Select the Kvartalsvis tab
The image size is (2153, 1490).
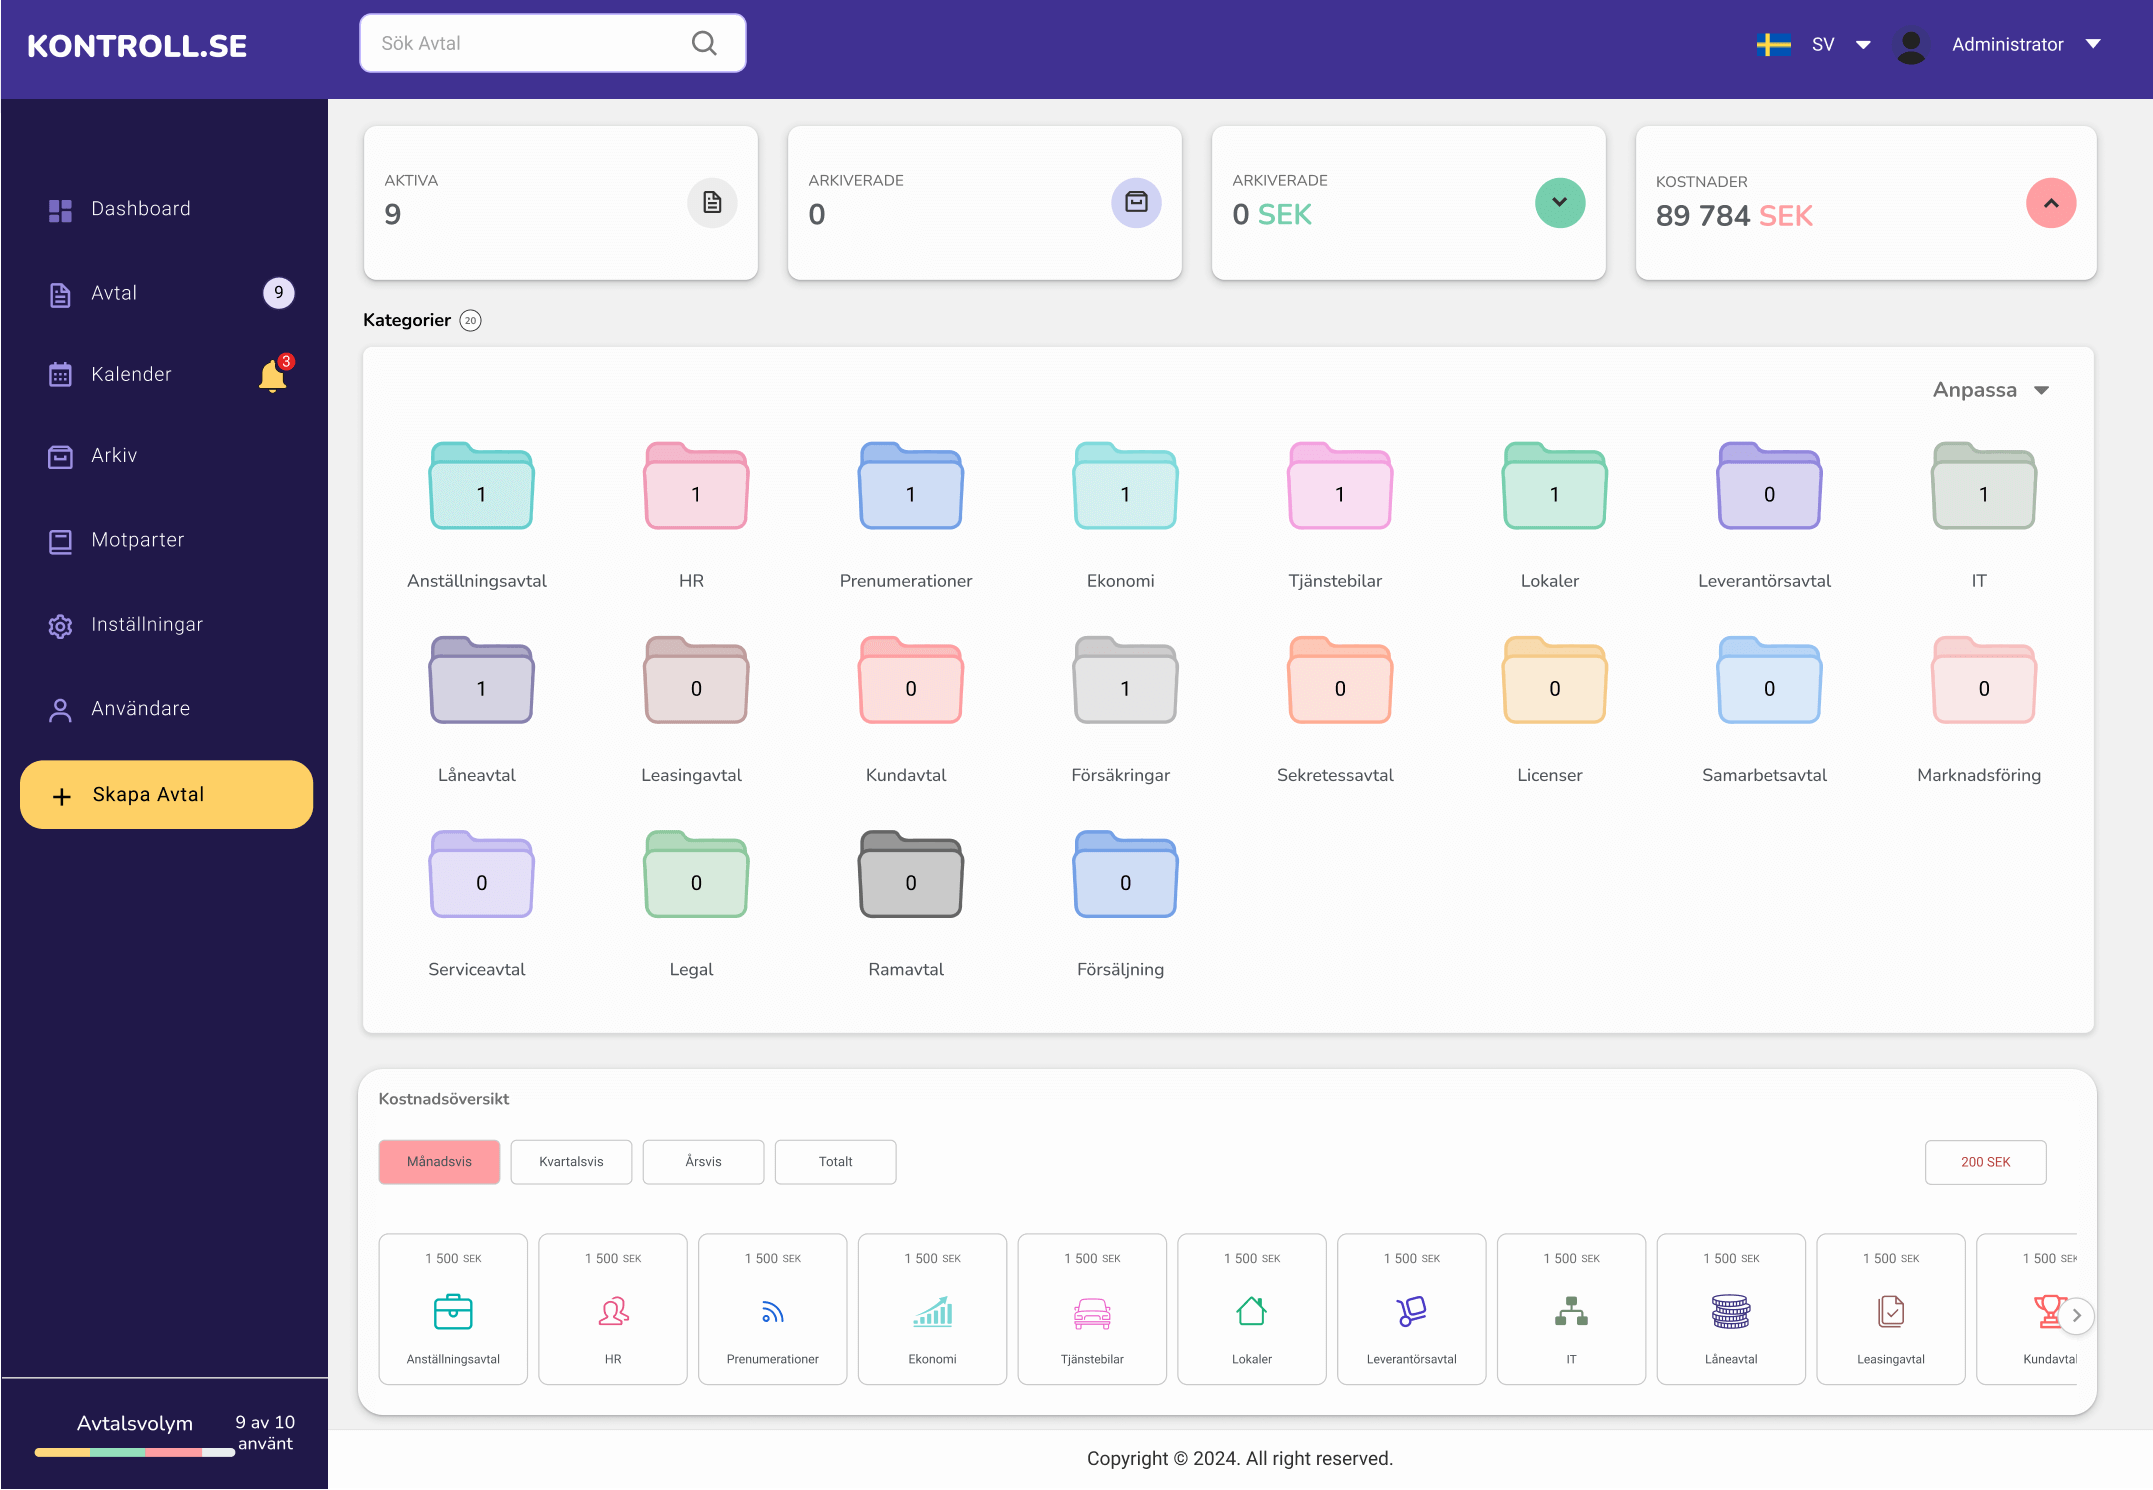[571, 1162]
